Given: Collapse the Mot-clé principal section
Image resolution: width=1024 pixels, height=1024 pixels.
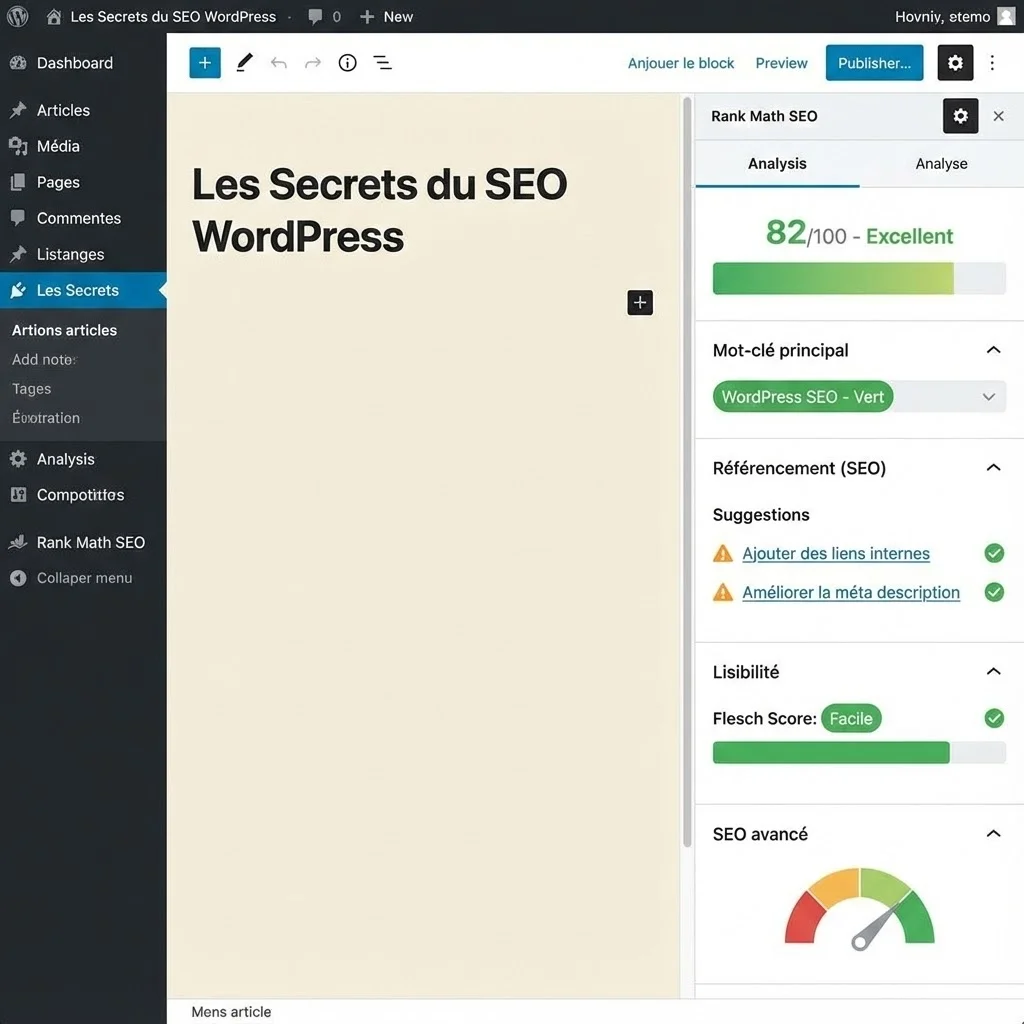Looking at the screenshot, I should coord(993,350).
